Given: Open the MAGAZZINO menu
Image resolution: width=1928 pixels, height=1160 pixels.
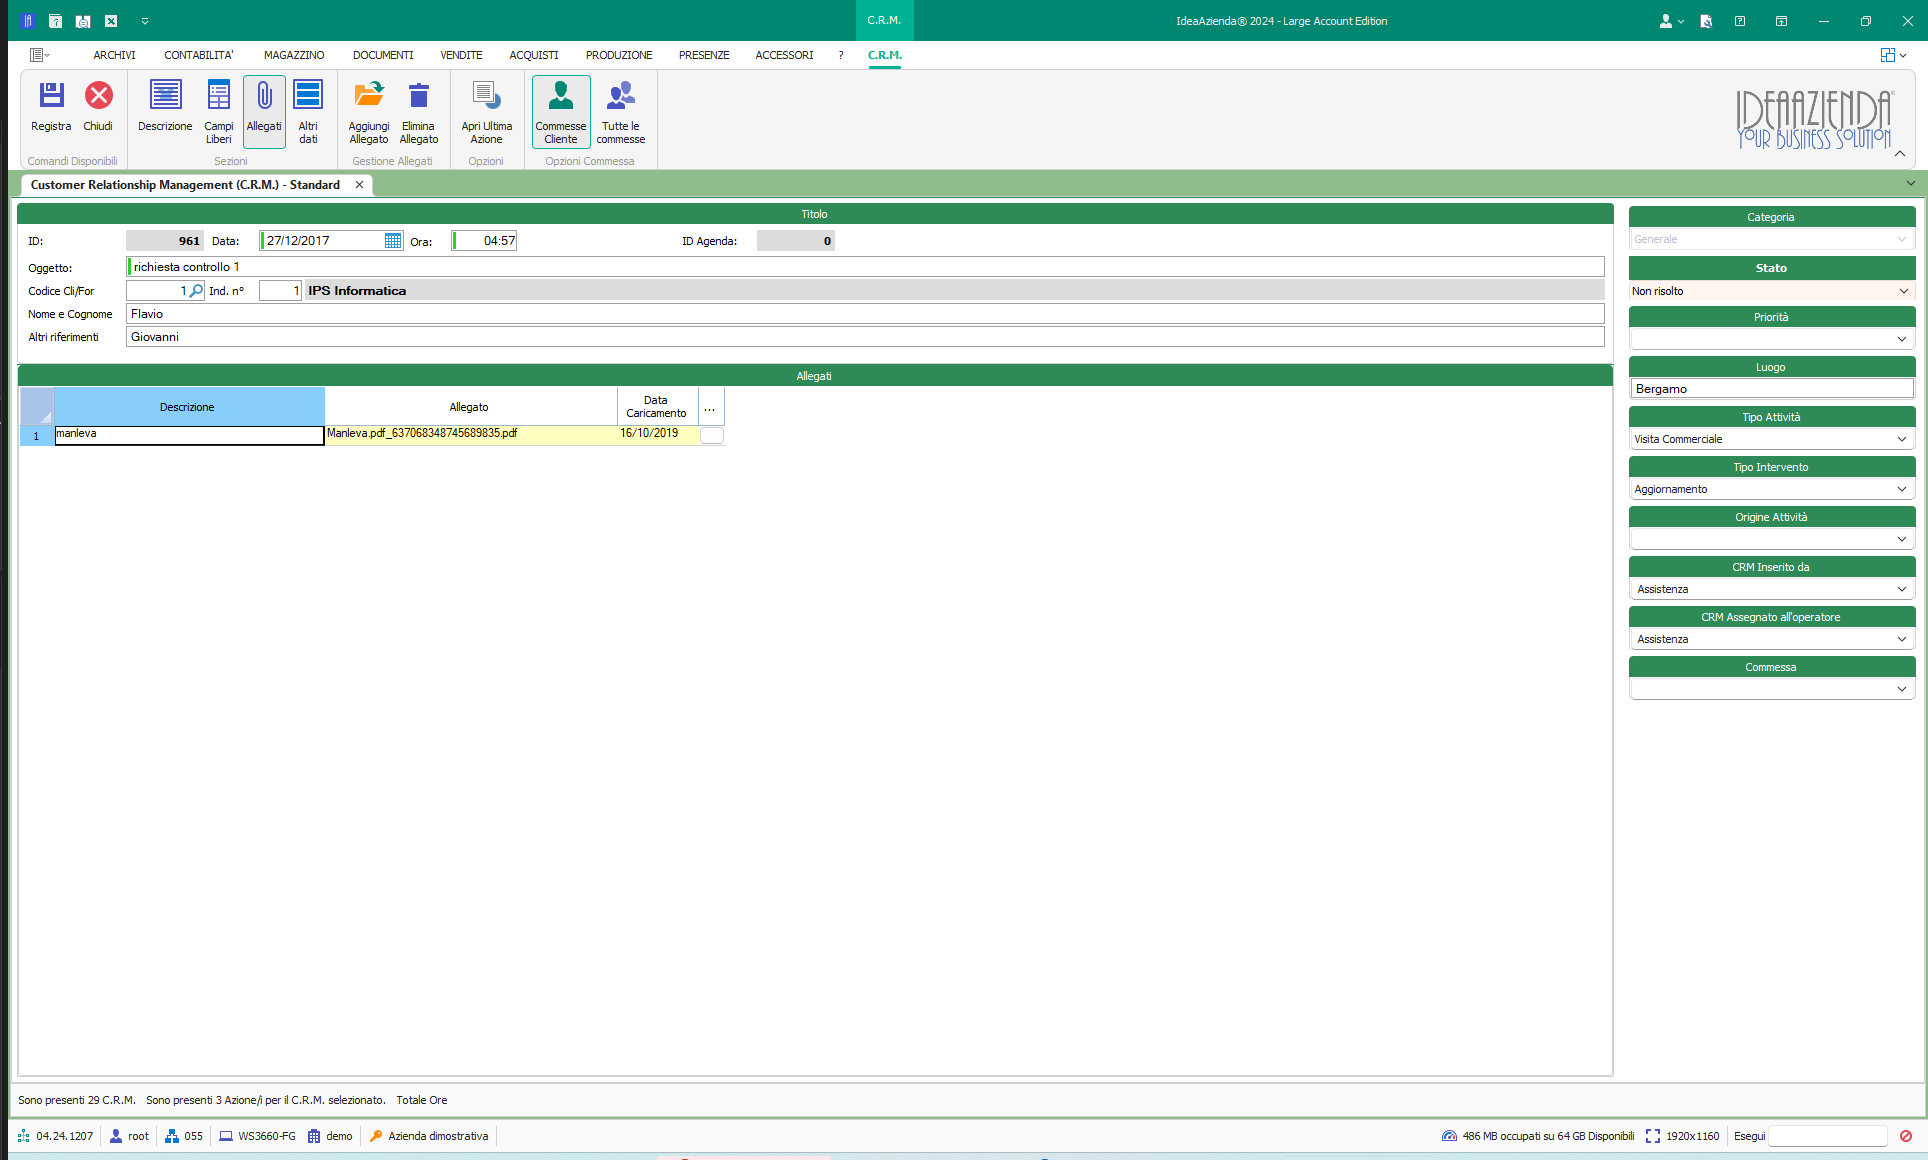Looking at the screenshot, I should 294,55.
